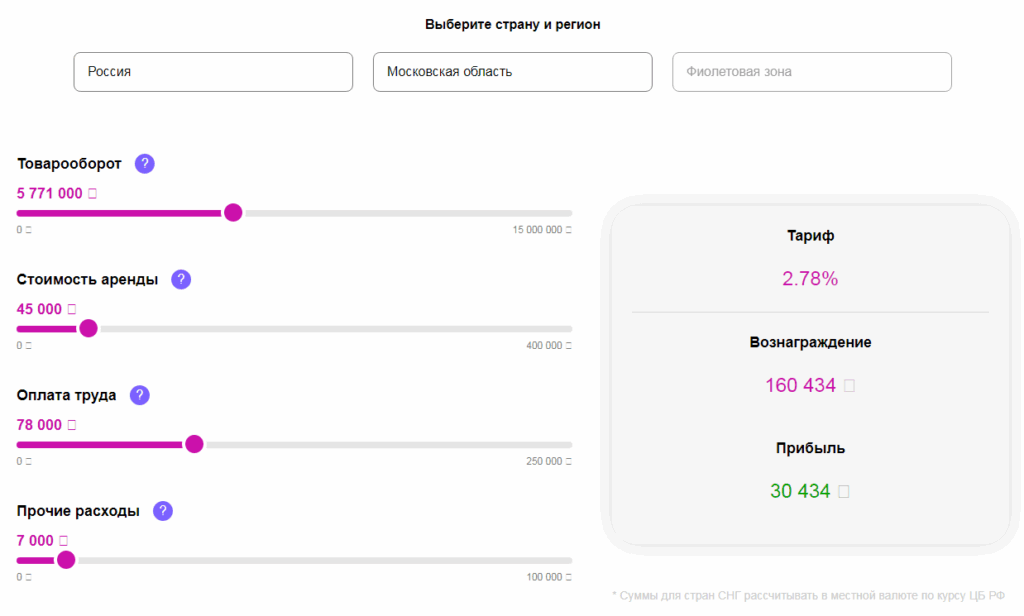
Task: Click the Оплата труда slider handle
Action: click(x=194, y=444)
